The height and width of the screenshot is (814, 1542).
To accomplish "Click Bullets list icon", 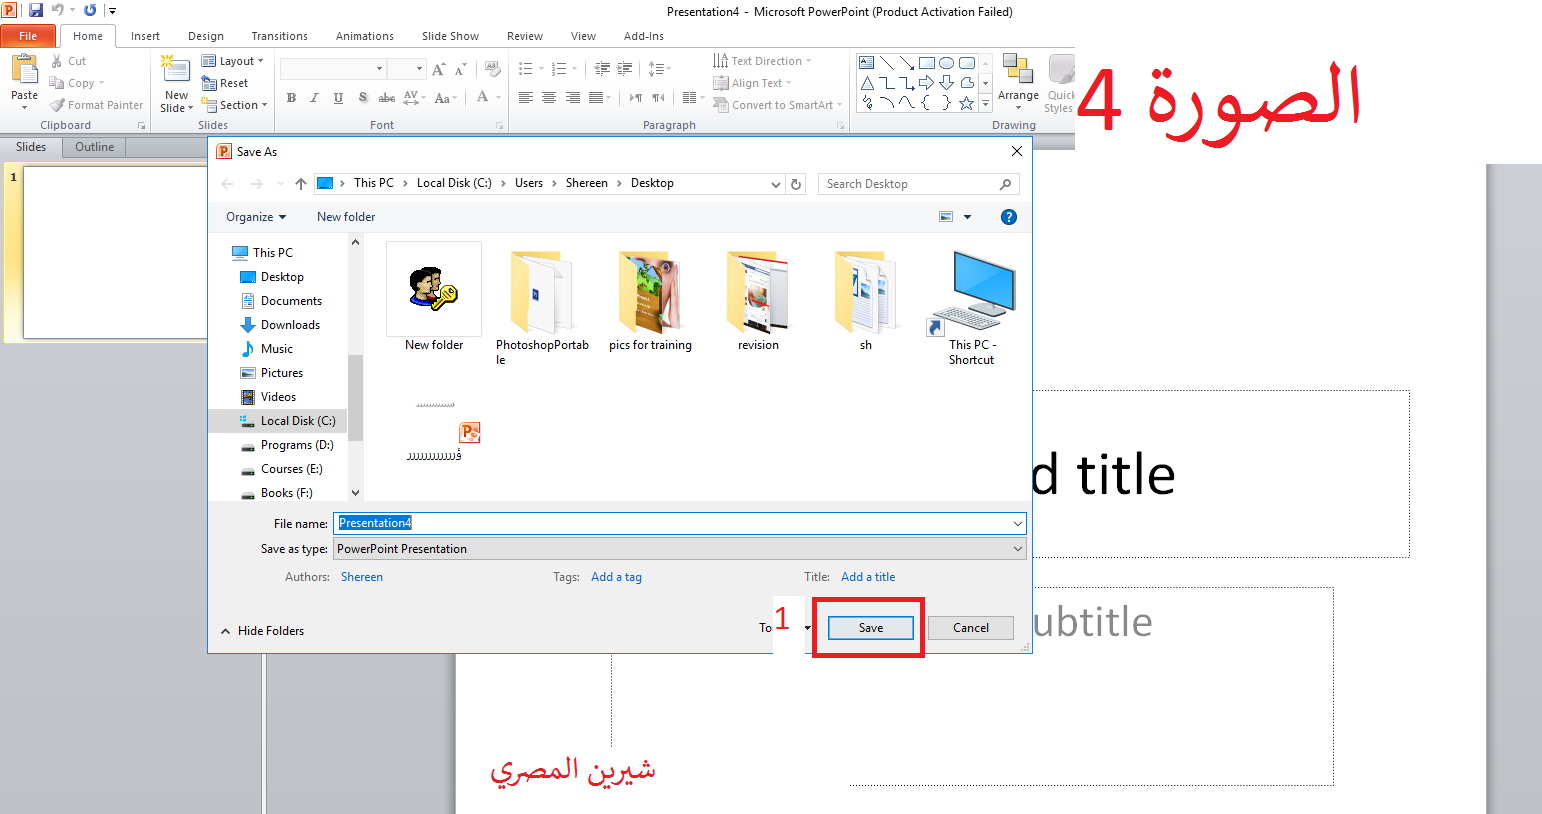I will click(x=526, y=69).
